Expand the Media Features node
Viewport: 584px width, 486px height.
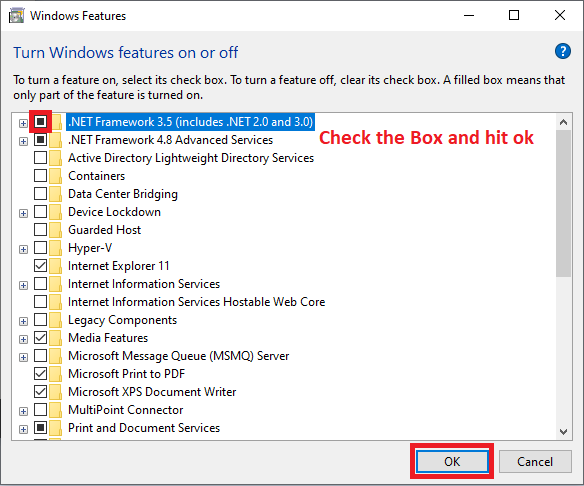point(23,339)
